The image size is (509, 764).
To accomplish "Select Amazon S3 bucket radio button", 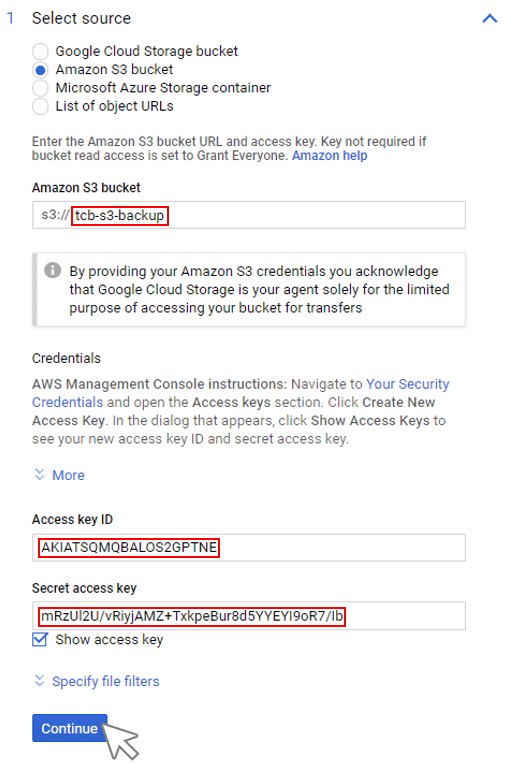I will pos(40,70).
